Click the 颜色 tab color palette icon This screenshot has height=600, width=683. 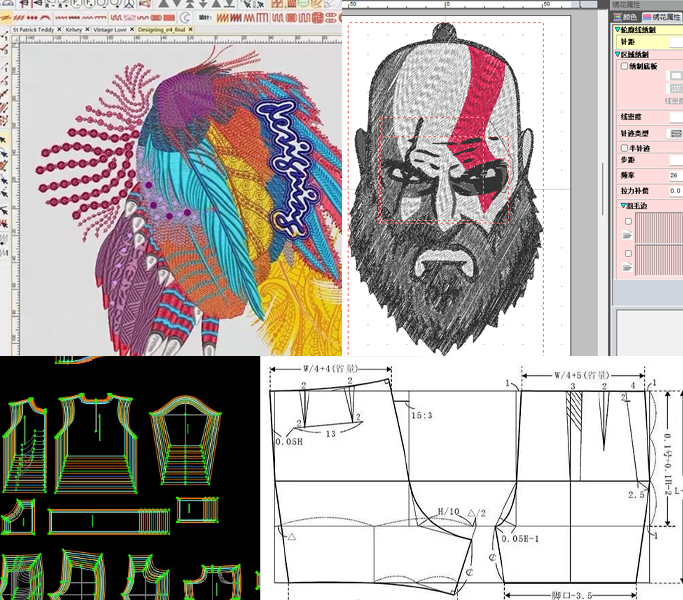pos(617,17)
